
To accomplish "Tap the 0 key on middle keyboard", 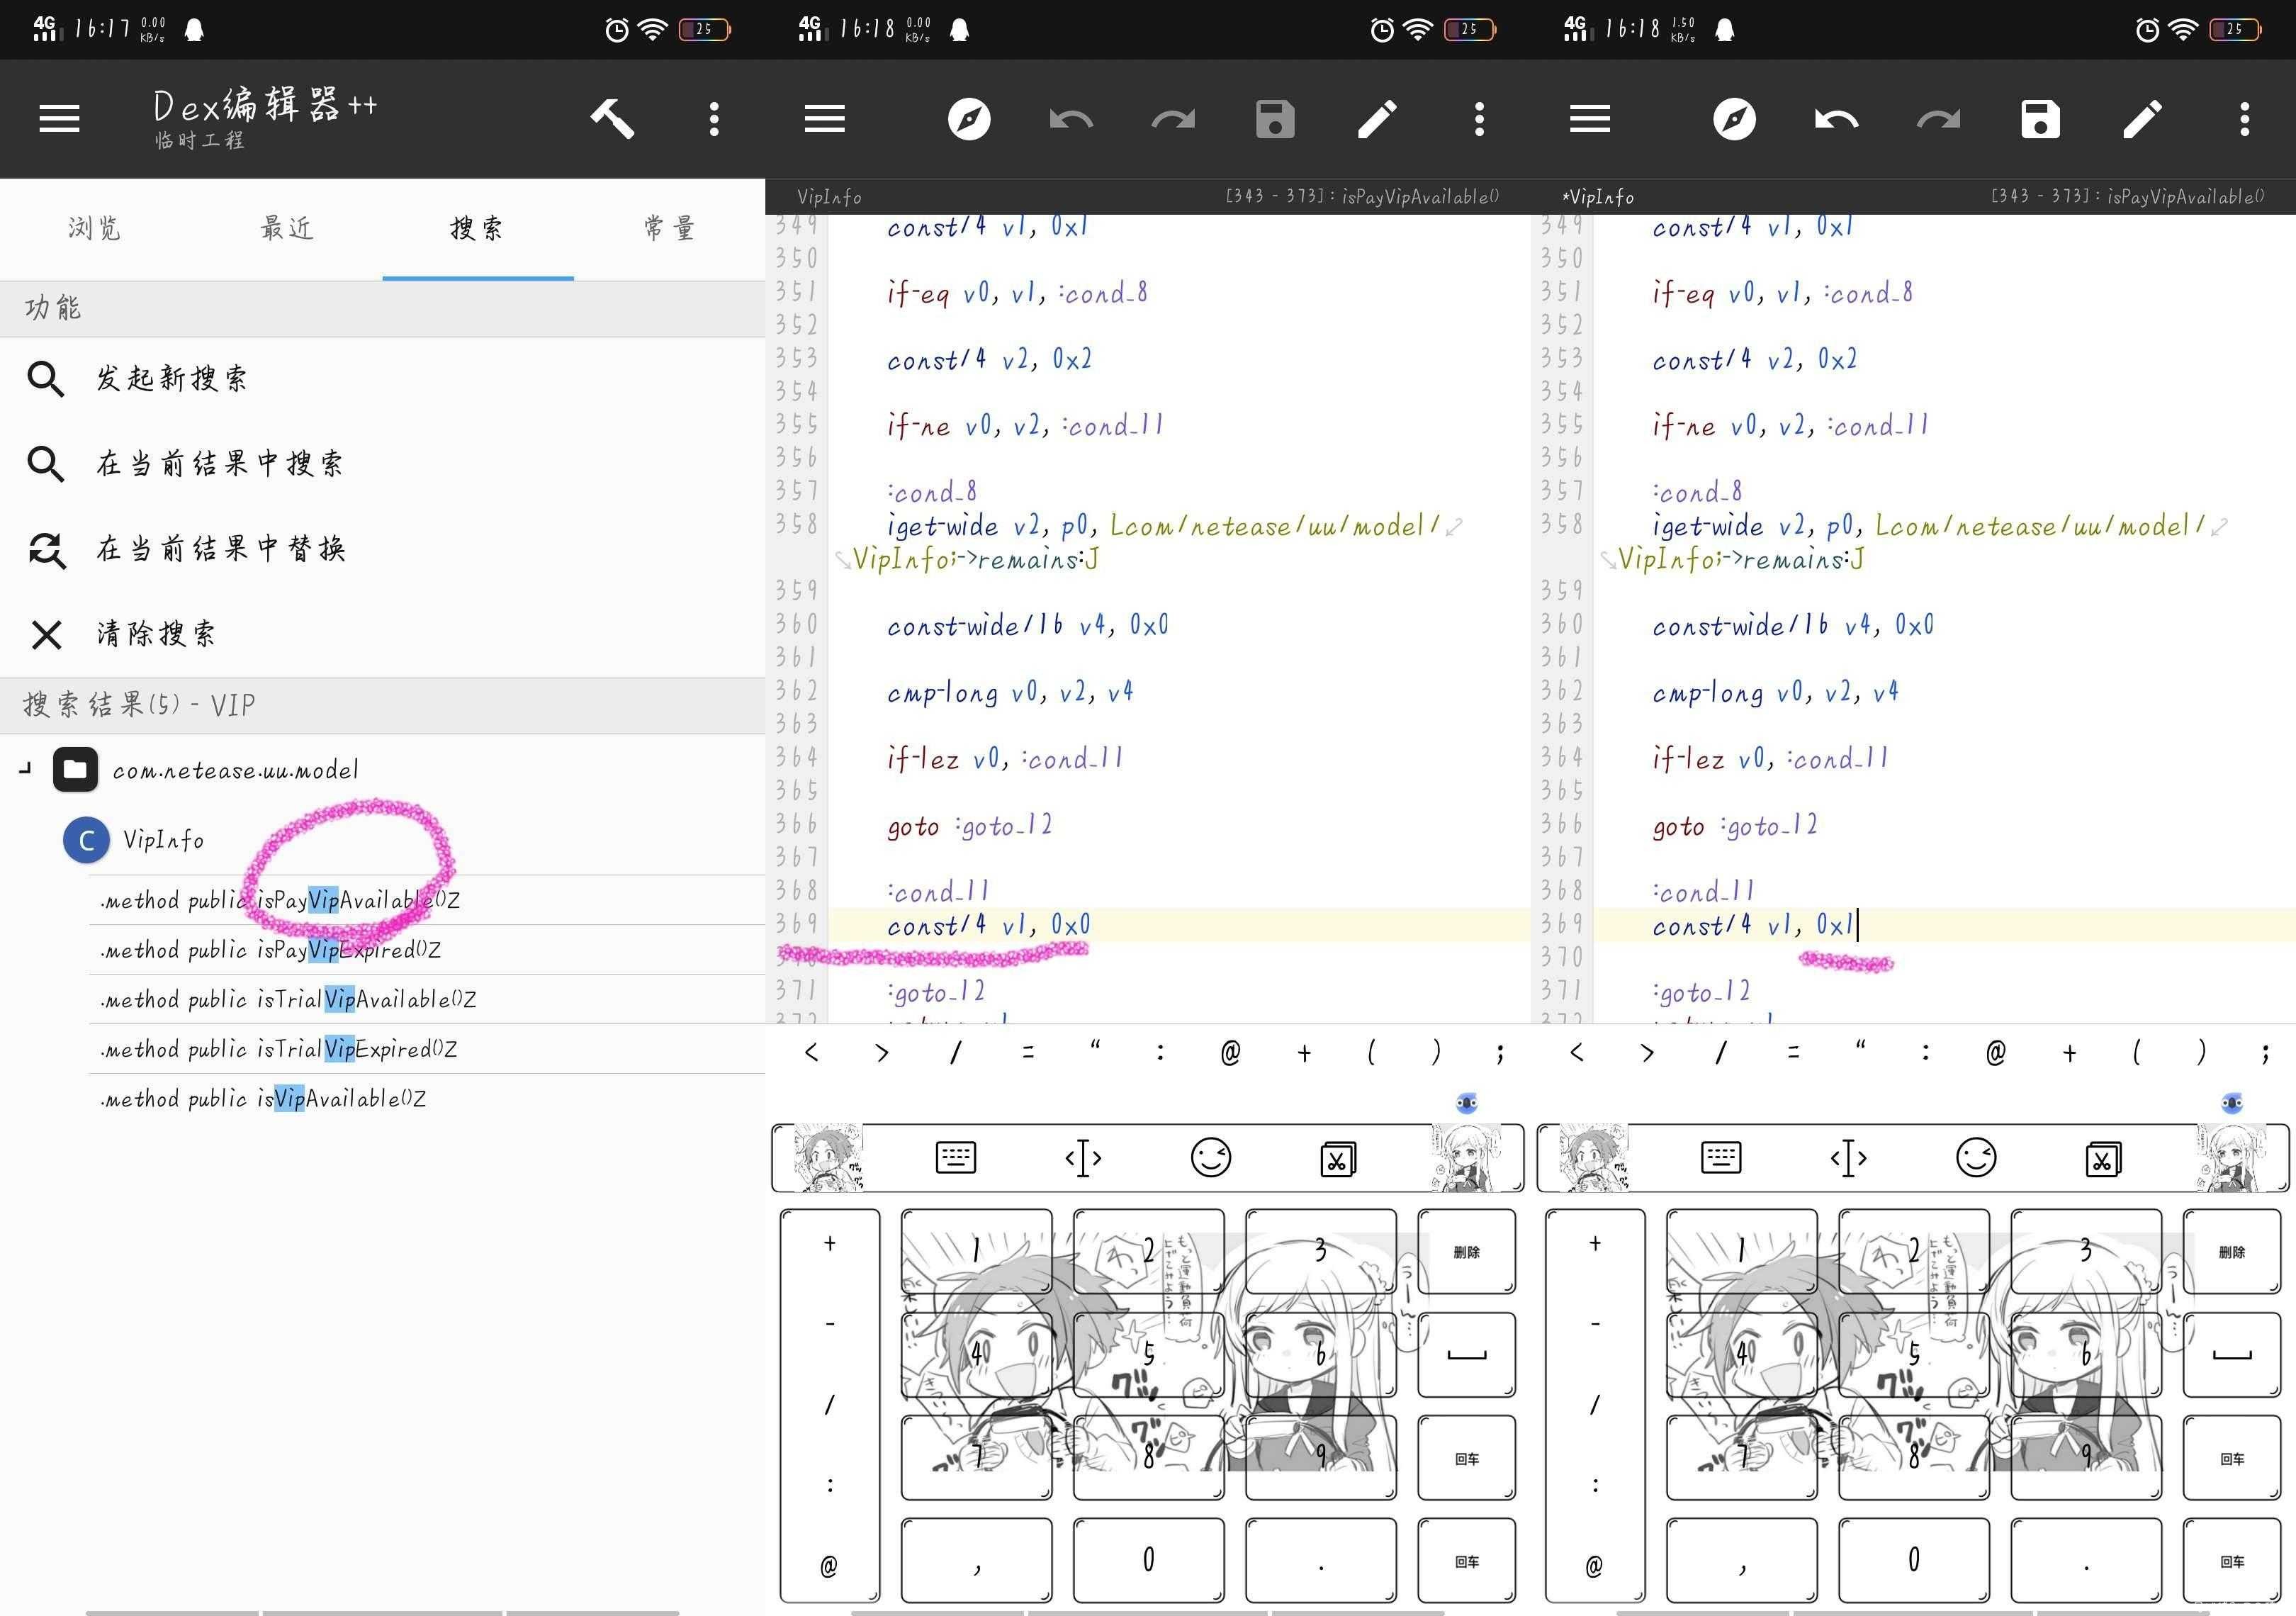I will tap(1148, 1560).
